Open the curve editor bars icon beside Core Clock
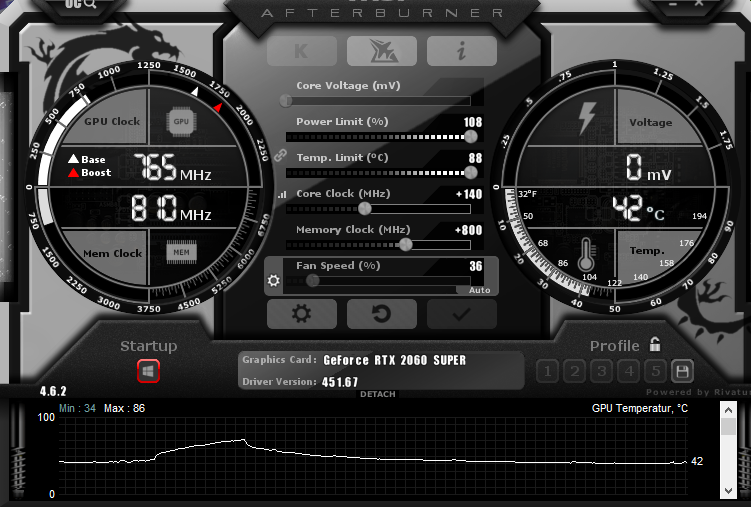Screen dimensions: 751x507 pyautogui.click(x=282, y=194)
